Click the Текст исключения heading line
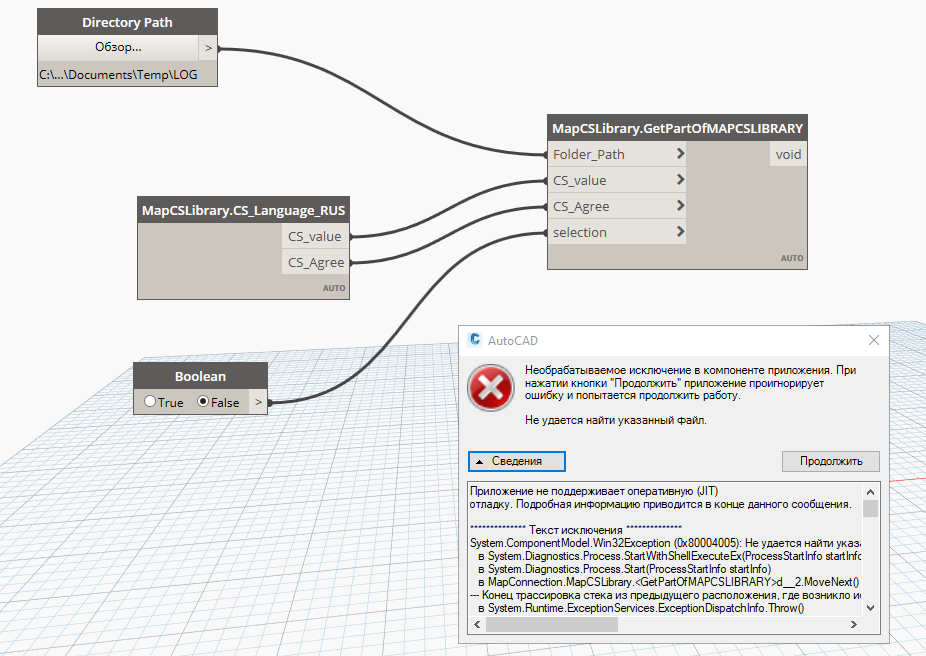Screen dimensions: 926x656 (576, 530)
